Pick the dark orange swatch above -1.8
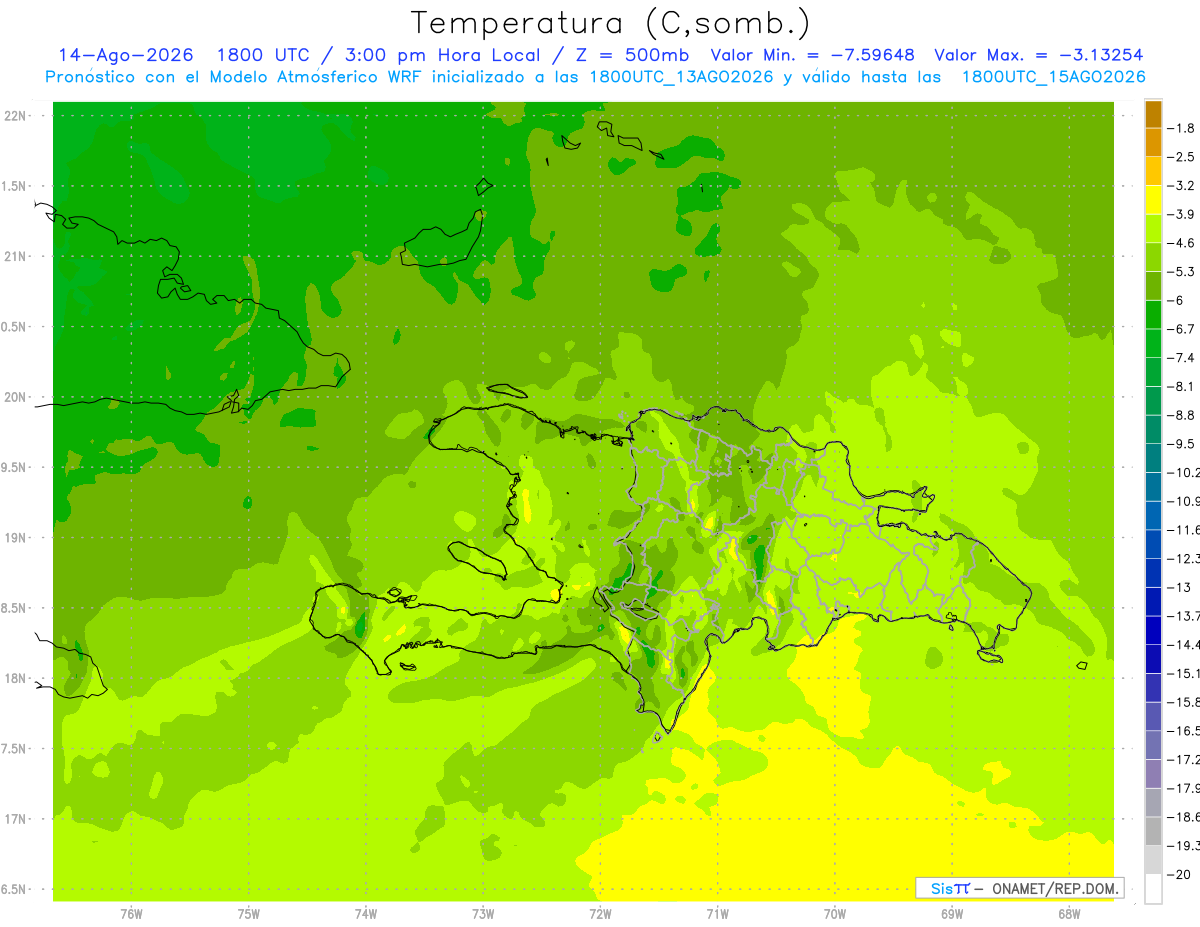This screenshot has width=1200, height=927. point(1153,114)
